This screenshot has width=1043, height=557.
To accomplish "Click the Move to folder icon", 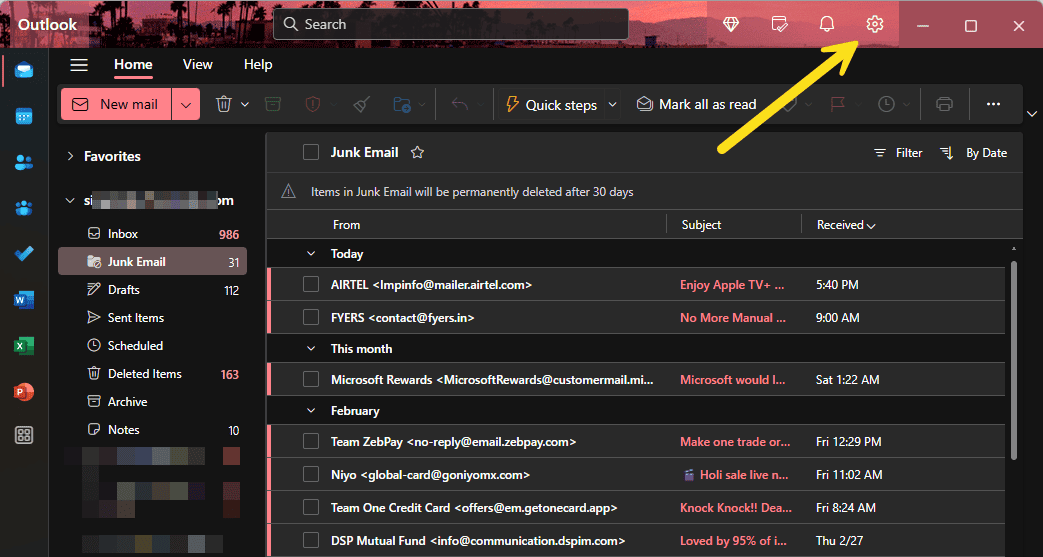I will tap(402, 104).
